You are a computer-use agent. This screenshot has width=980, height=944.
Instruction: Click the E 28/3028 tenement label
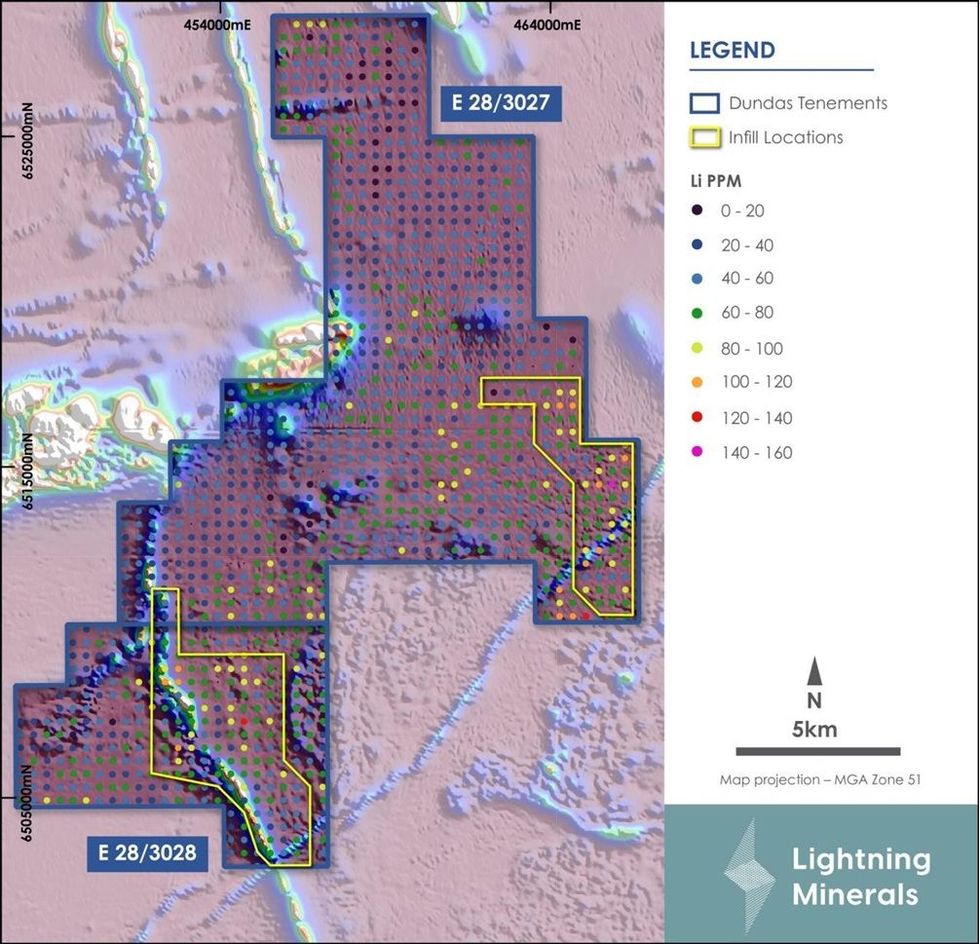[x=147, y=853]
